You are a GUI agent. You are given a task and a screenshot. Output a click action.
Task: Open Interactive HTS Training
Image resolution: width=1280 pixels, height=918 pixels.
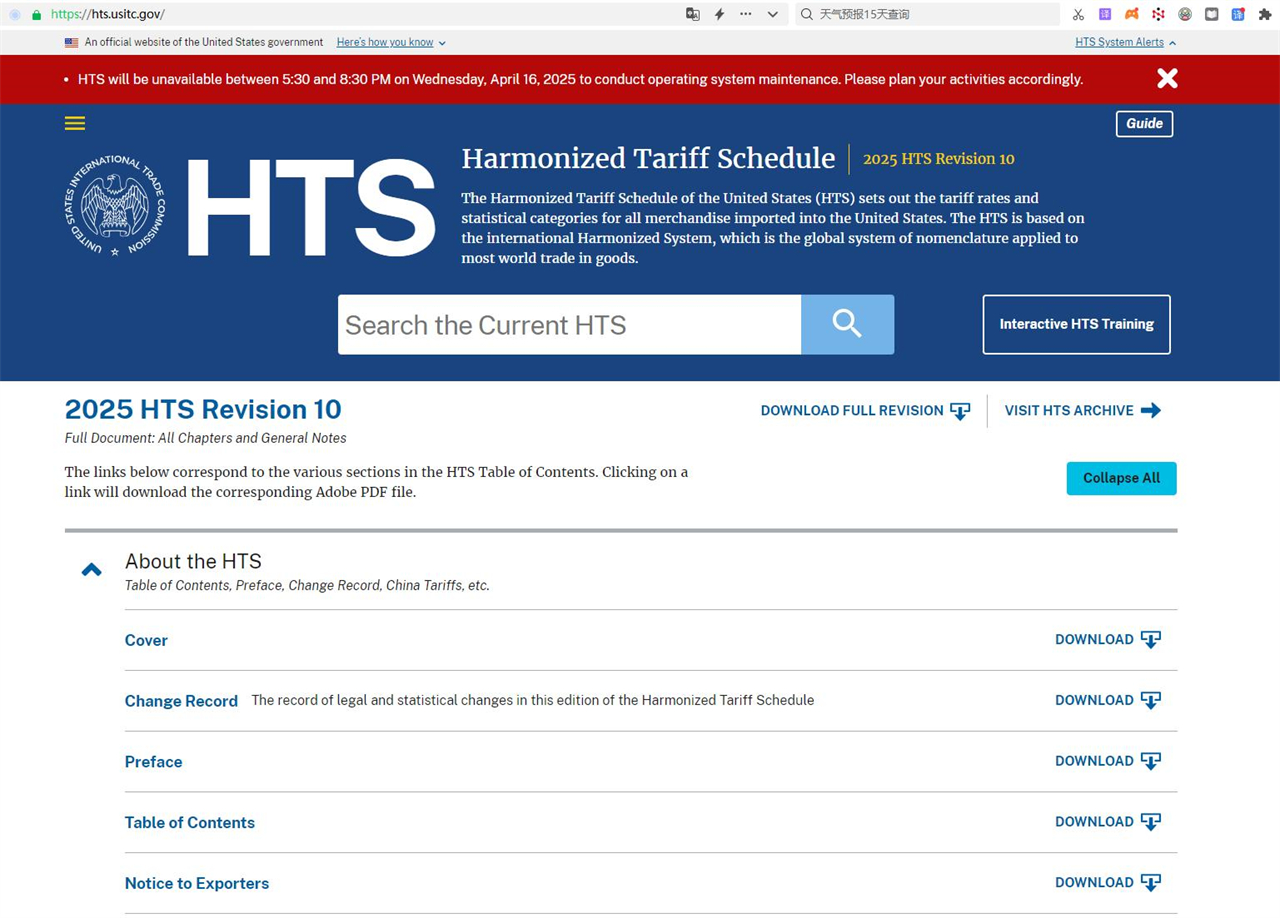point(1076,324)
